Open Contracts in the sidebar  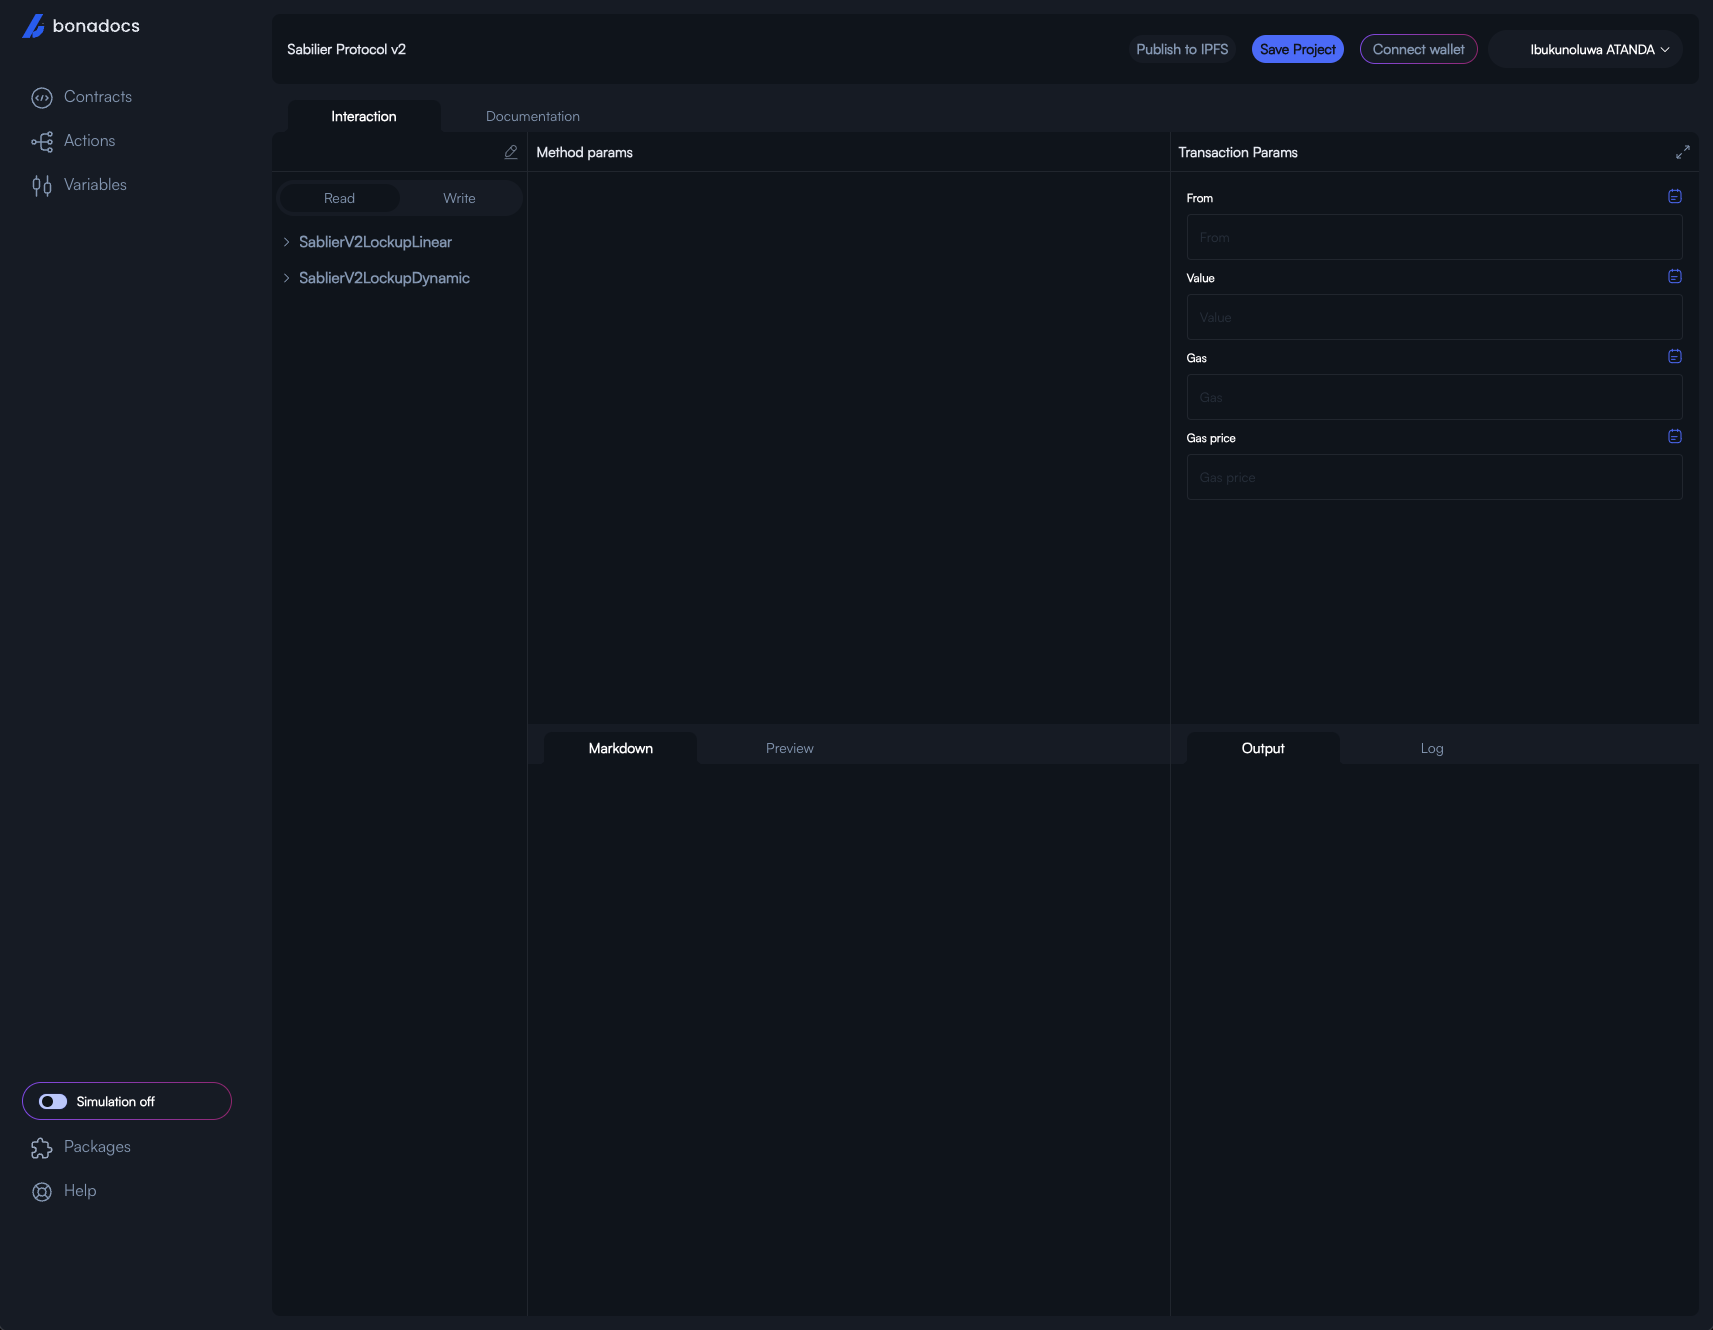coord(98,97)
